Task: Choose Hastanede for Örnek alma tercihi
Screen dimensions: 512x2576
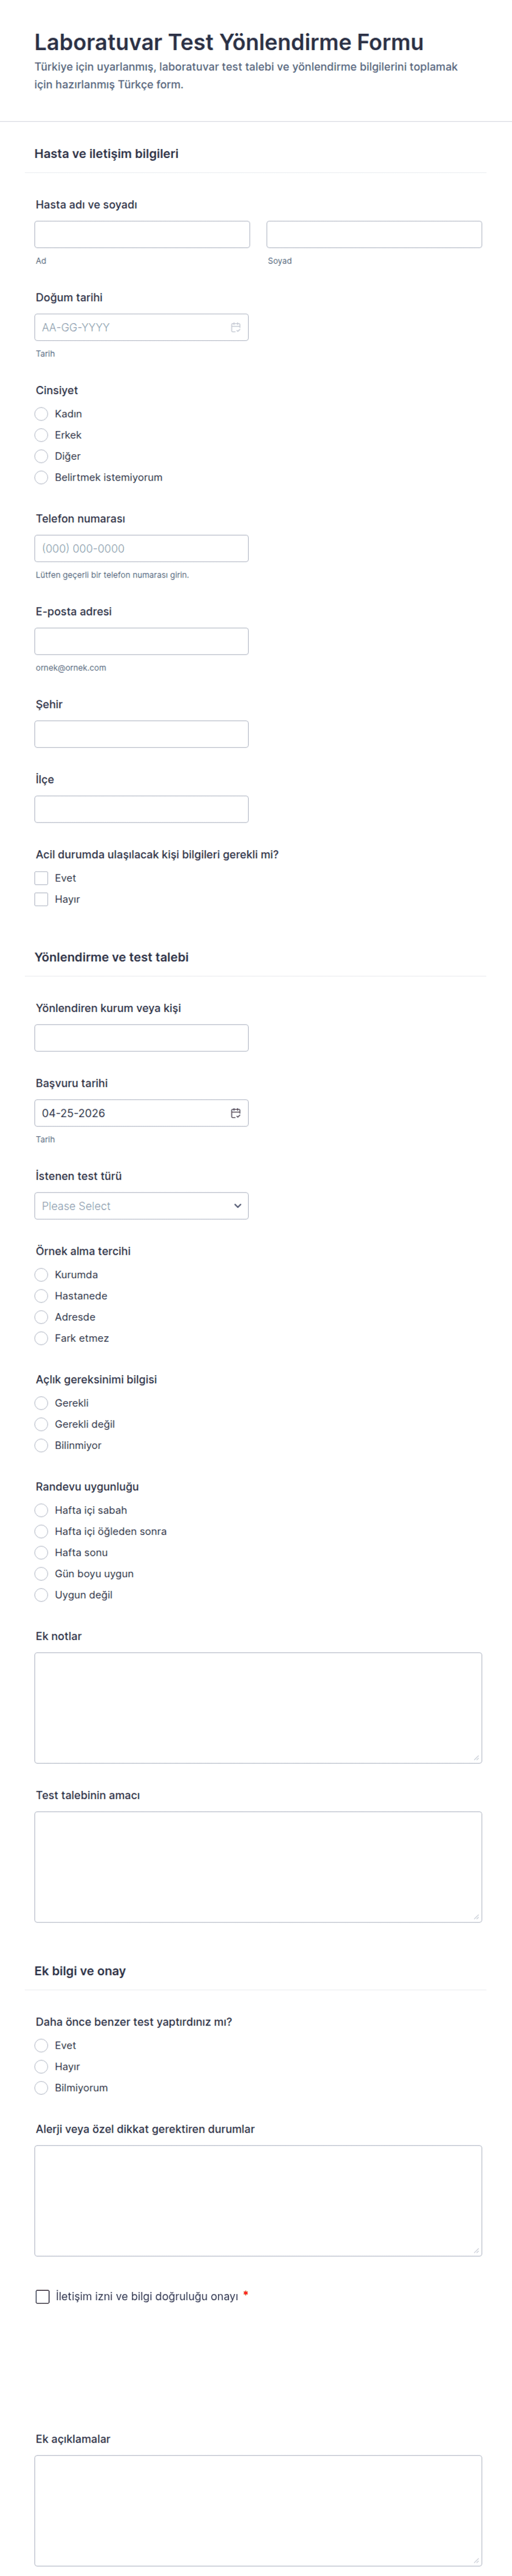Action: [41, 1296]
